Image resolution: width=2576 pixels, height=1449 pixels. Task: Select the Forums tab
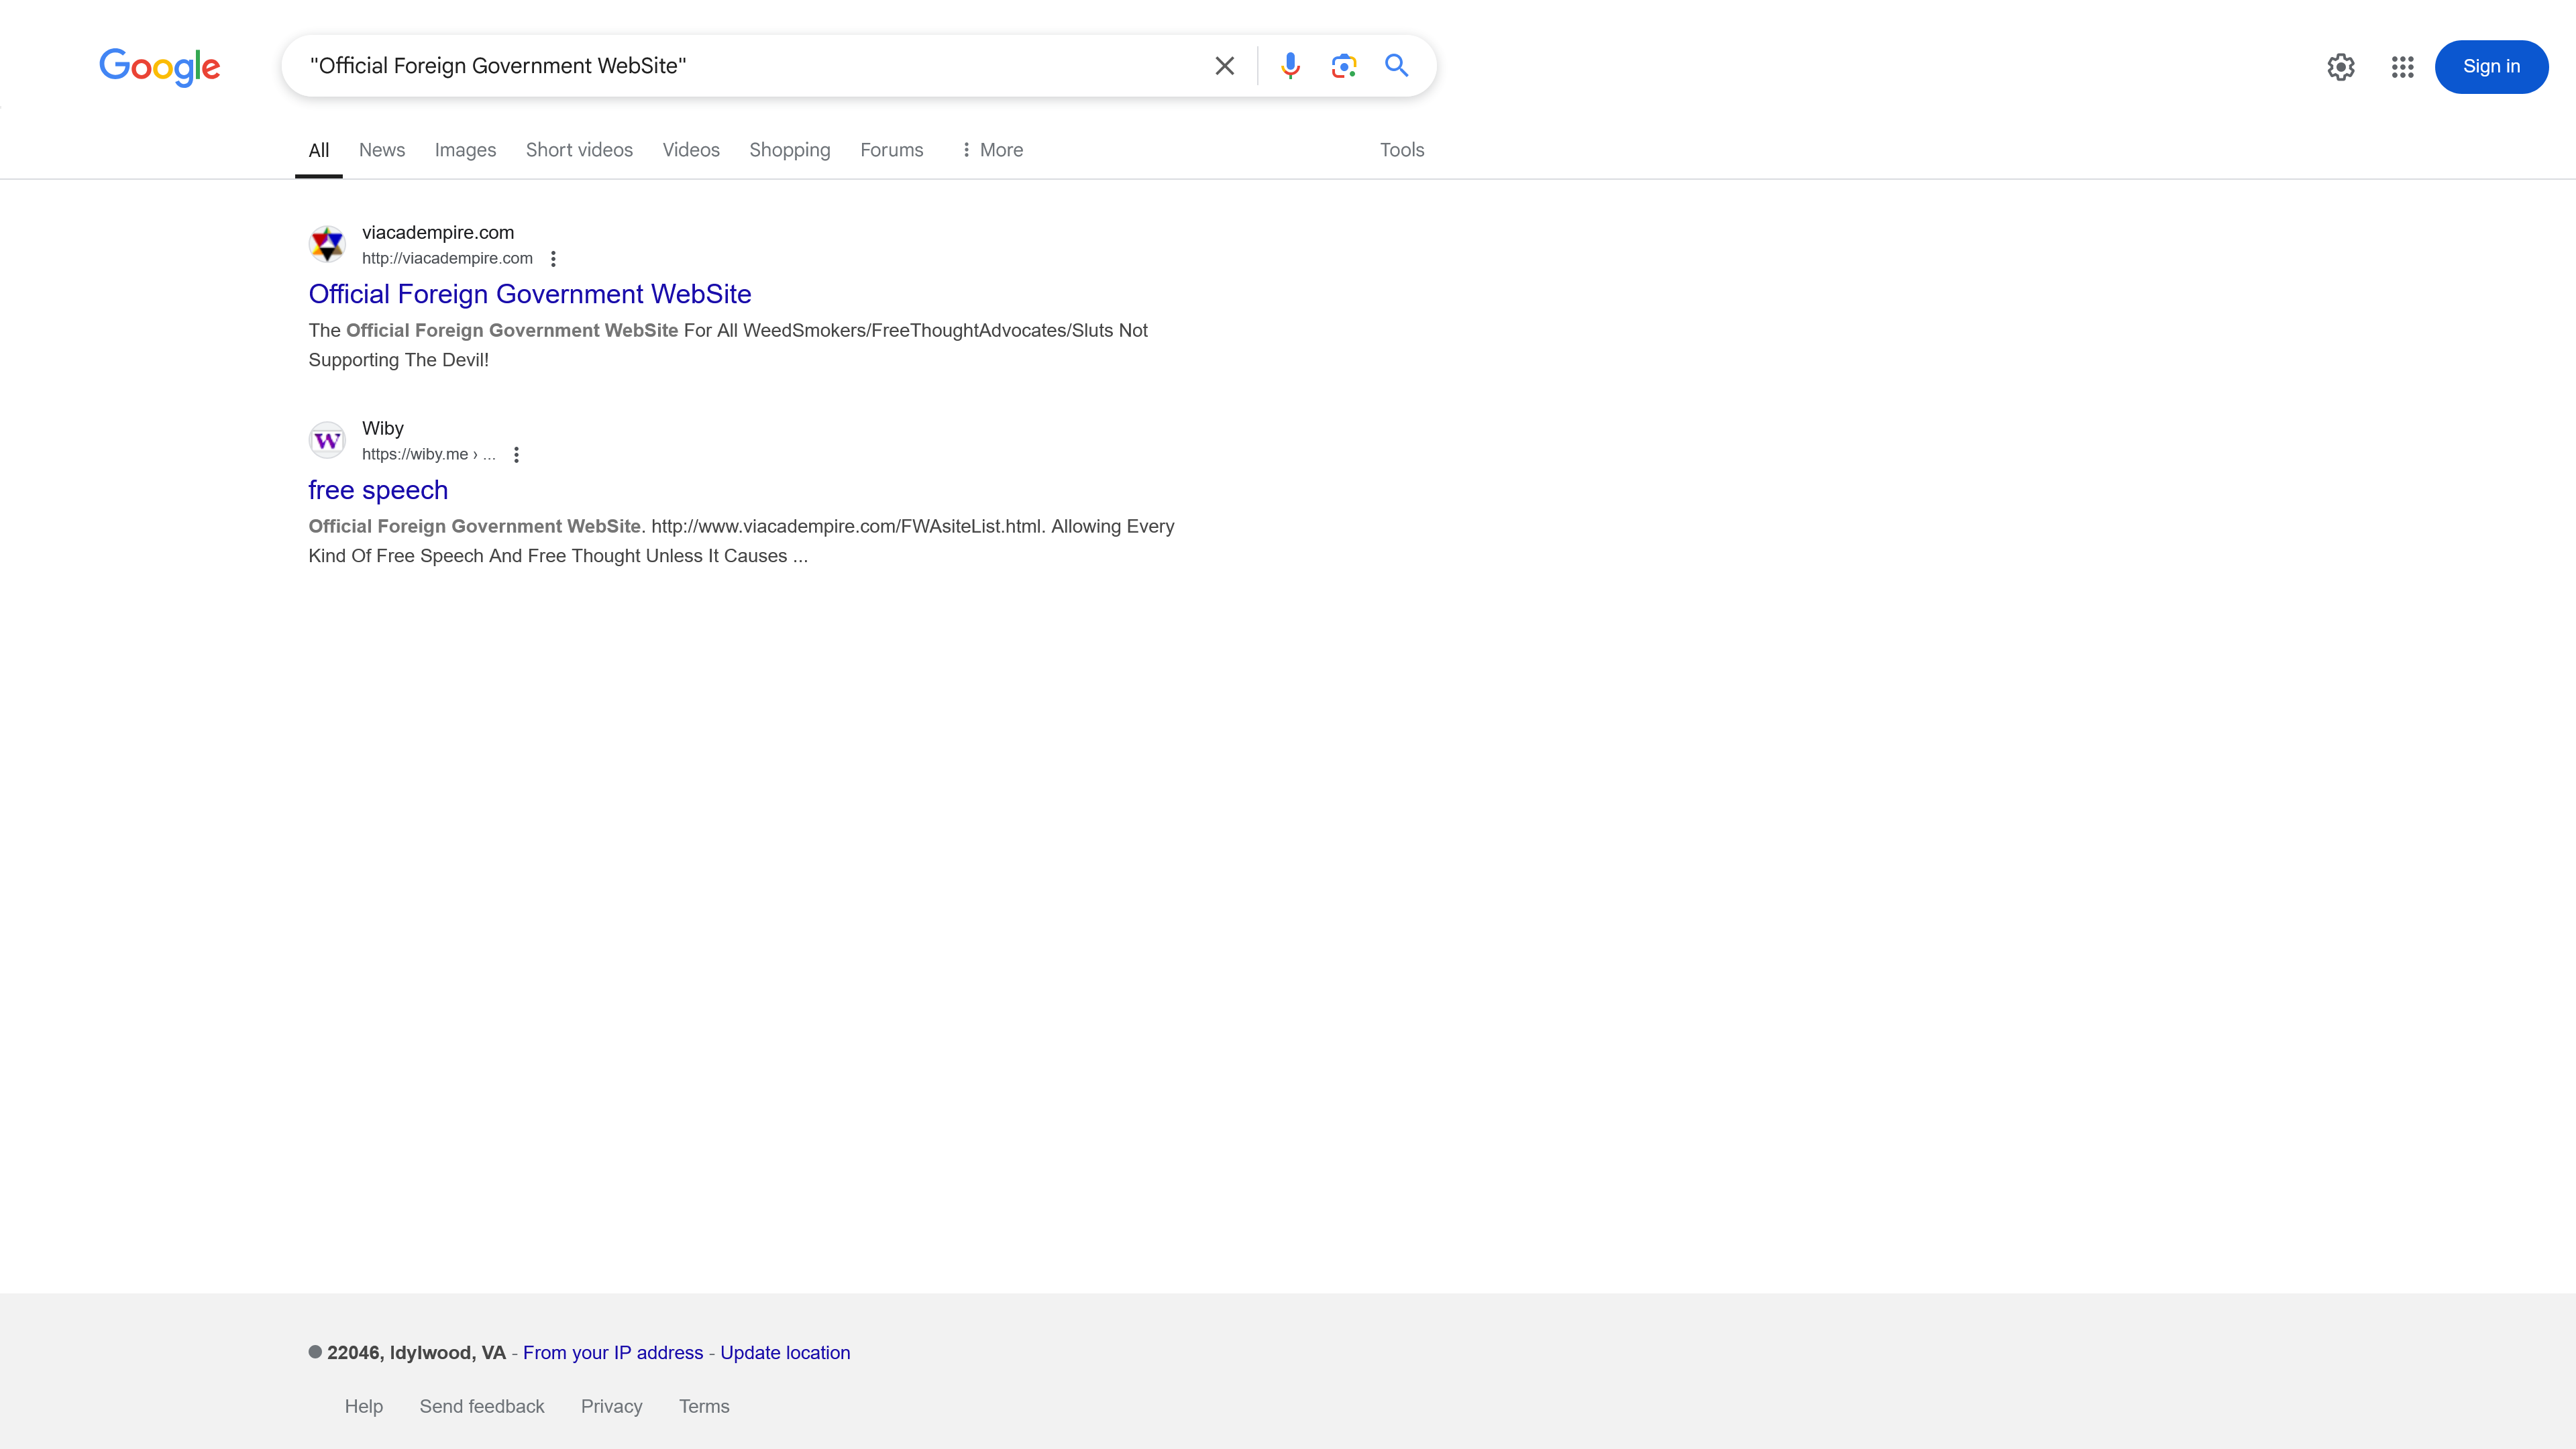[x=891, y=150]
